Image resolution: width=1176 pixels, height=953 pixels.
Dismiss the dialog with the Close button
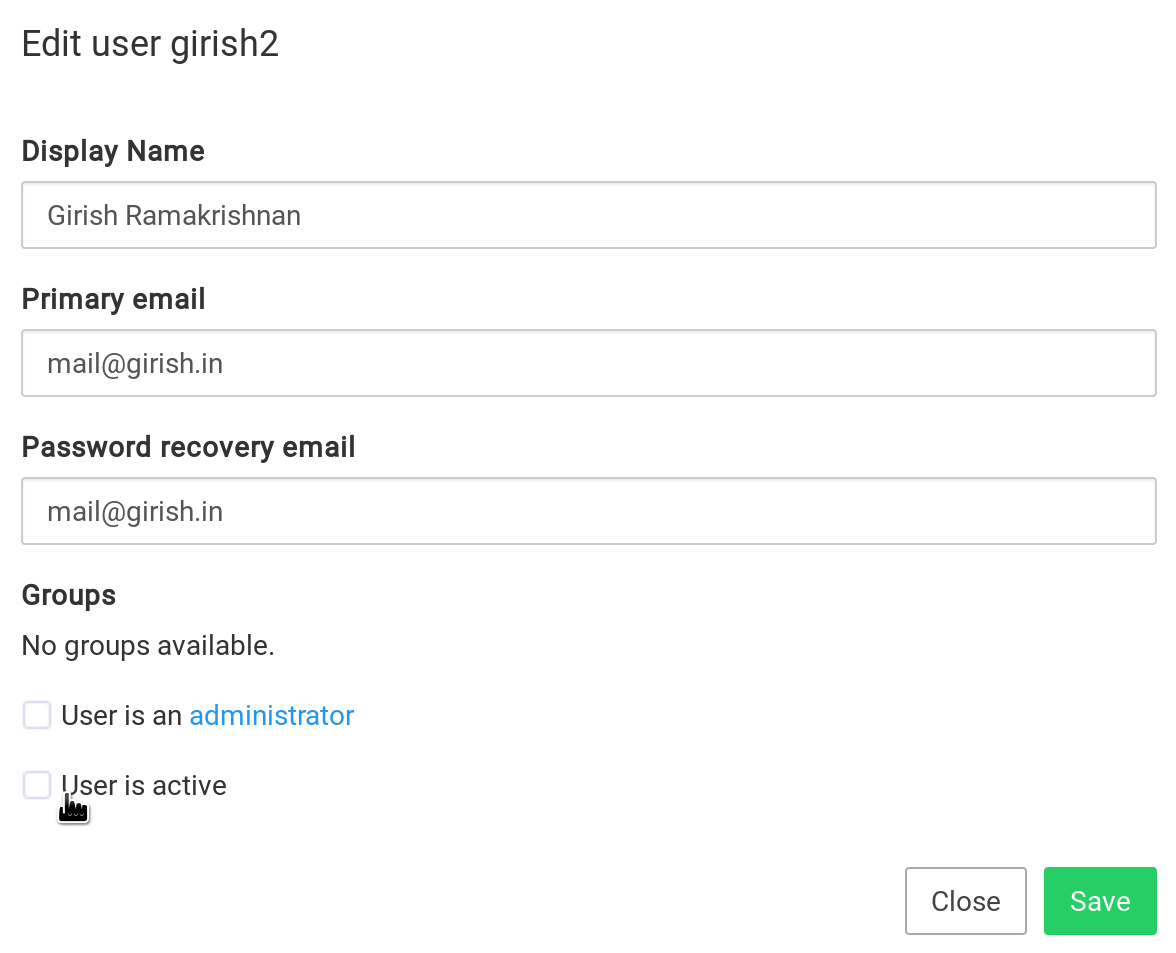click(x=965, y=901)
